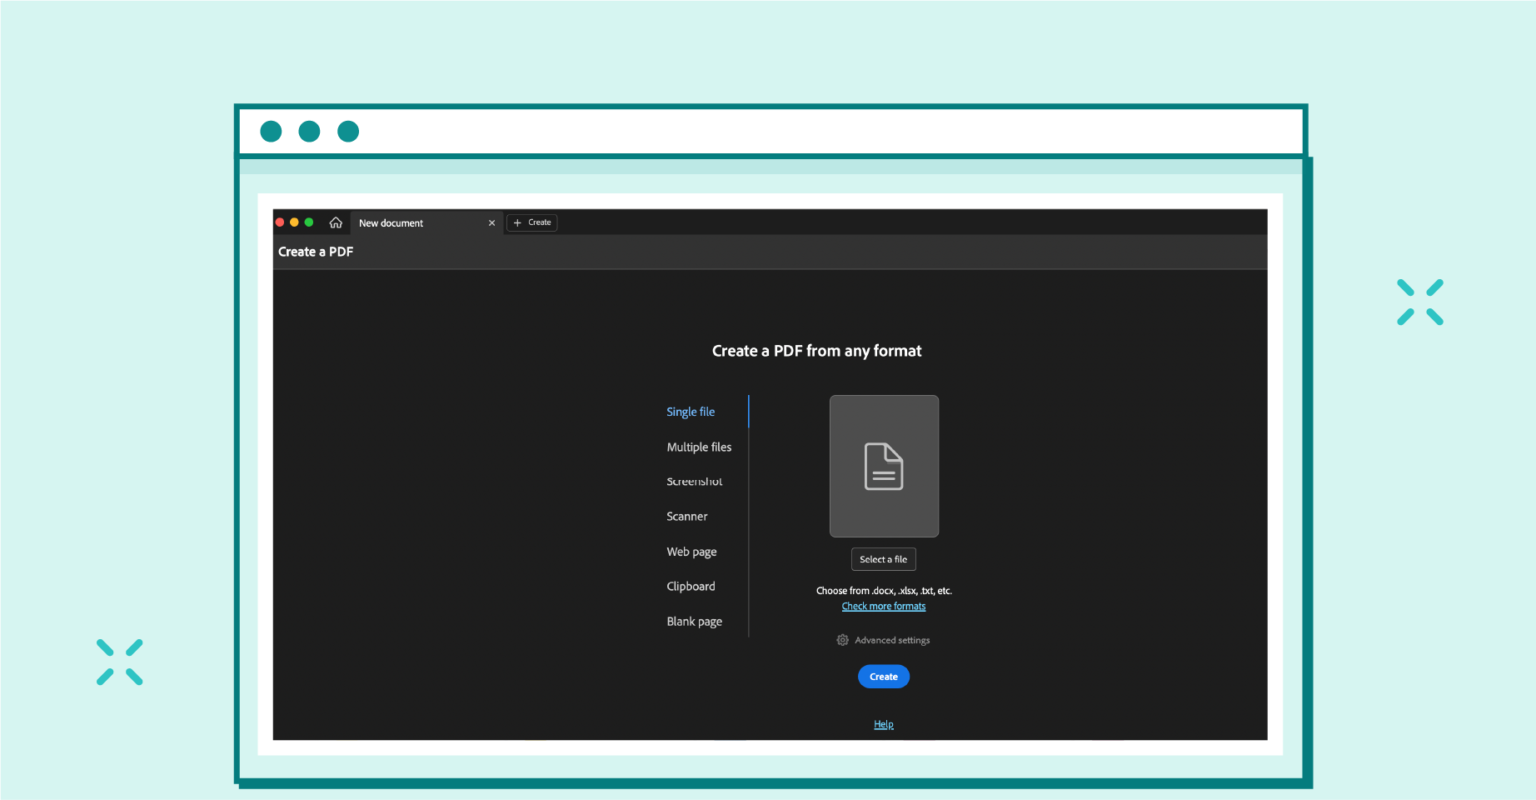Click the document placeholder icon in the drop zone
This screenshot has width=1536, height=800.
(883, 466)
